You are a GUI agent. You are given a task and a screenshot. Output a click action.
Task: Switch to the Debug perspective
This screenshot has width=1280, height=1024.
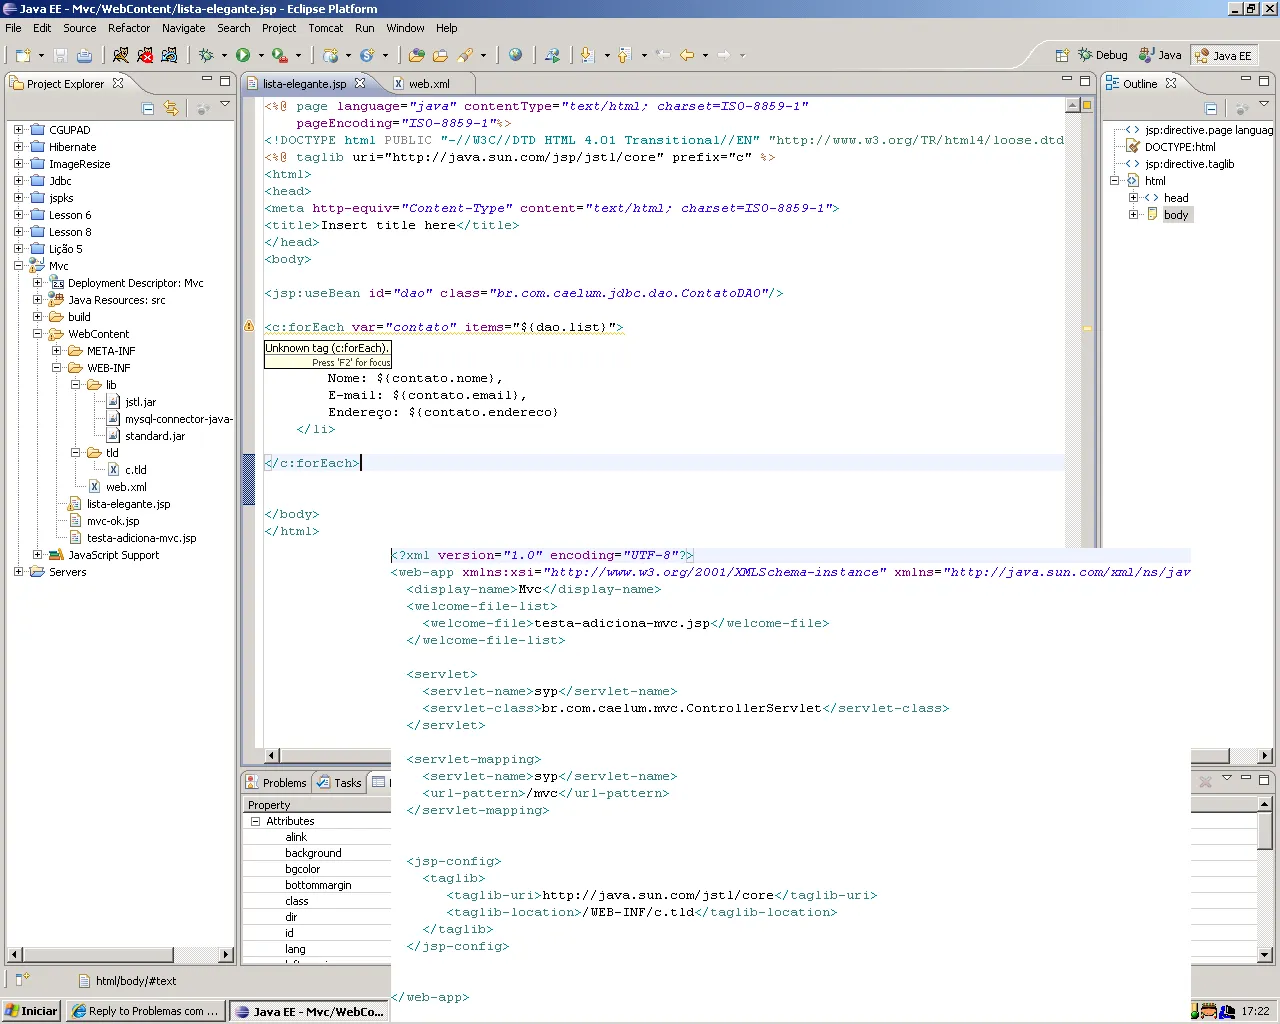[1102, 56]
